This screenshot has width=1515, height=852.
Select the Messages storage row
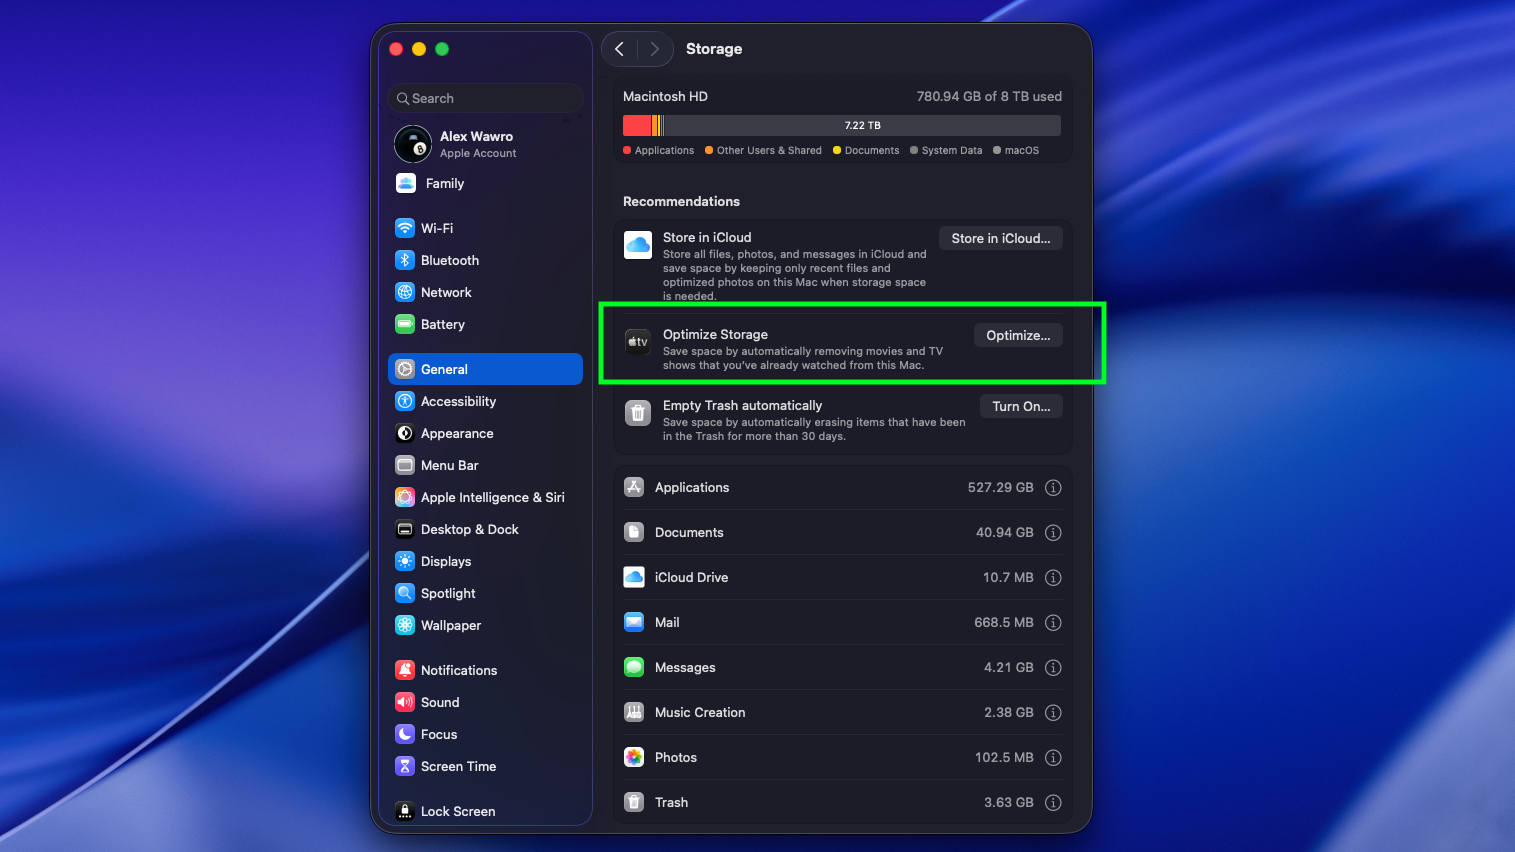click(842, 668)
